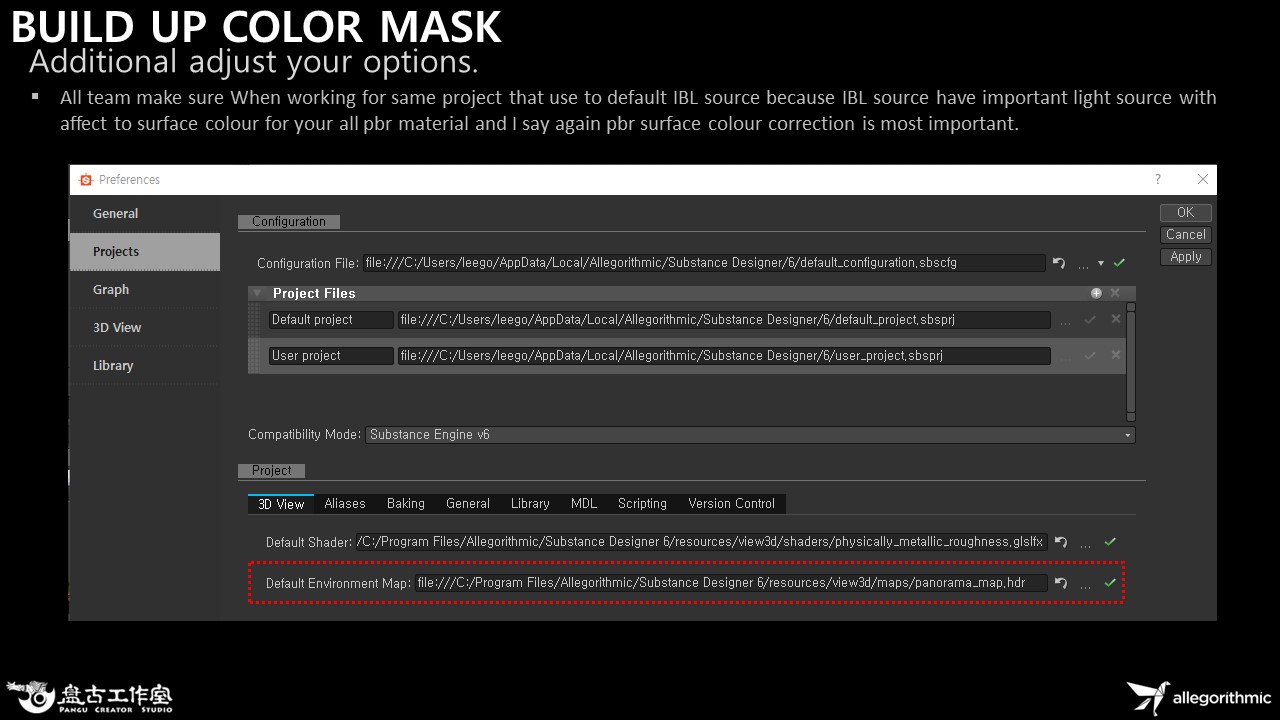Click the Configuration File path field
1280x720 pixels.
[704, 263]
